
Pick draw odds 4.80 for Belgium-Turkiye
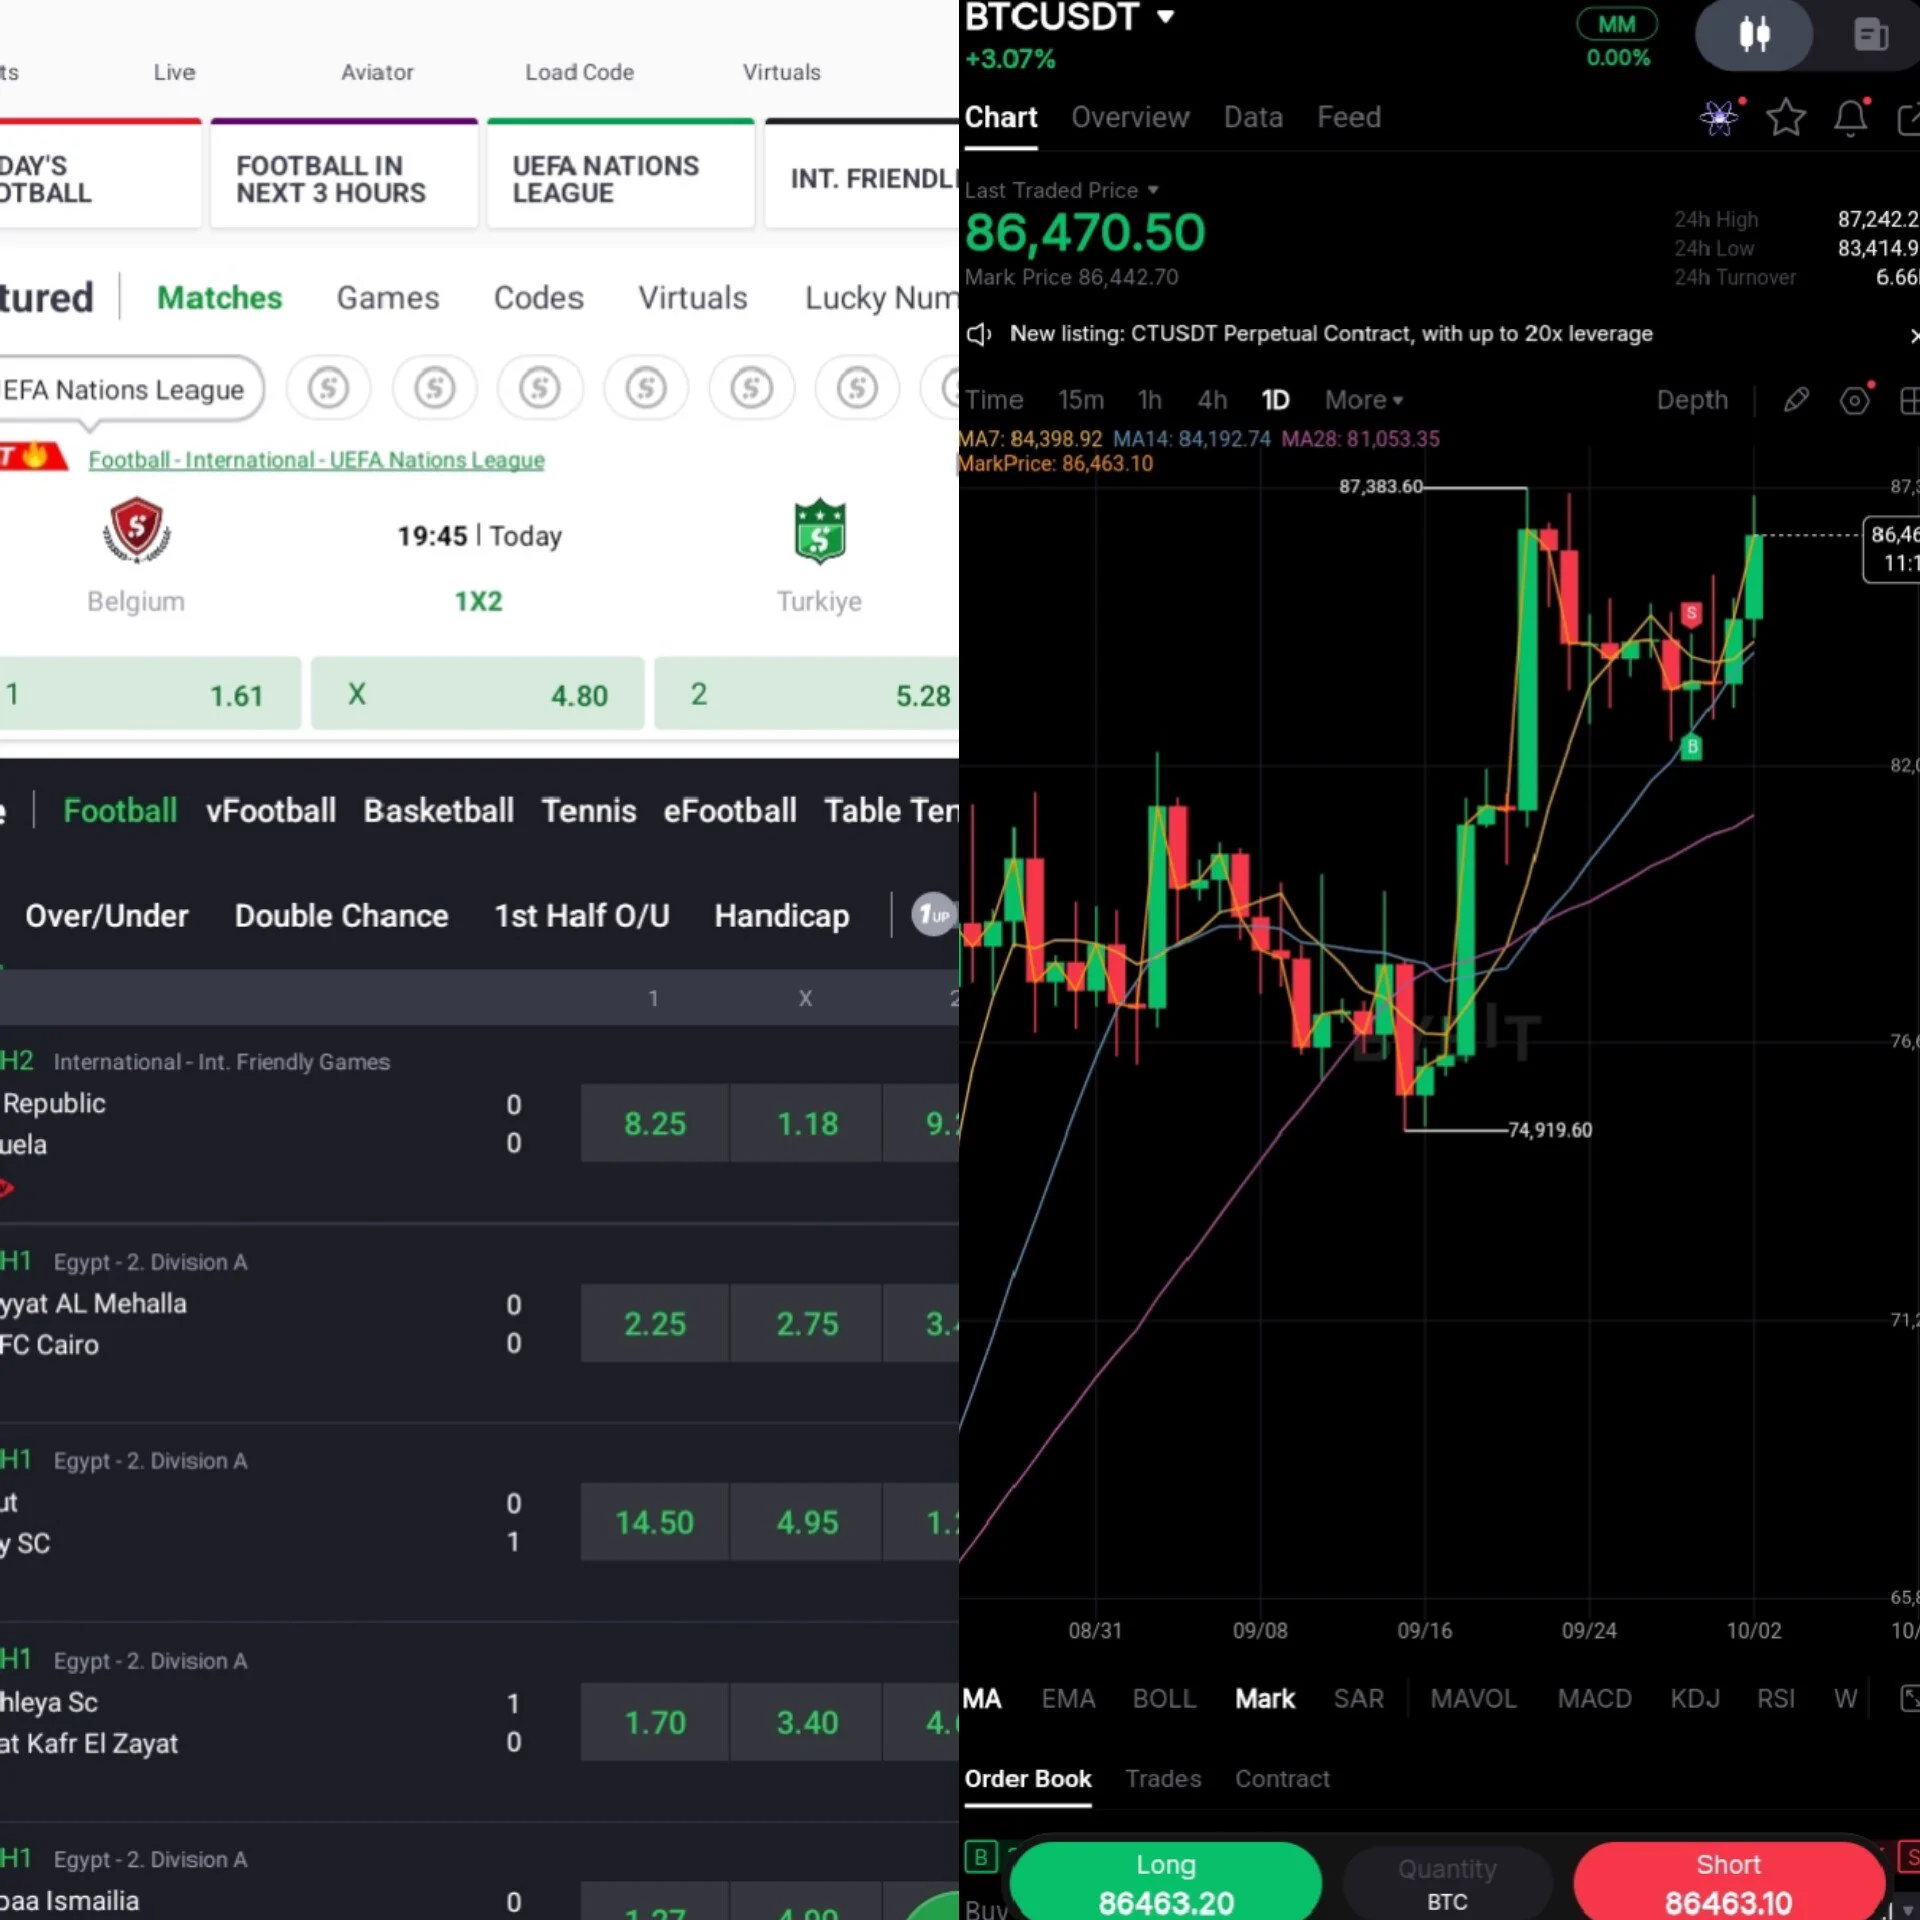(477, 694)
